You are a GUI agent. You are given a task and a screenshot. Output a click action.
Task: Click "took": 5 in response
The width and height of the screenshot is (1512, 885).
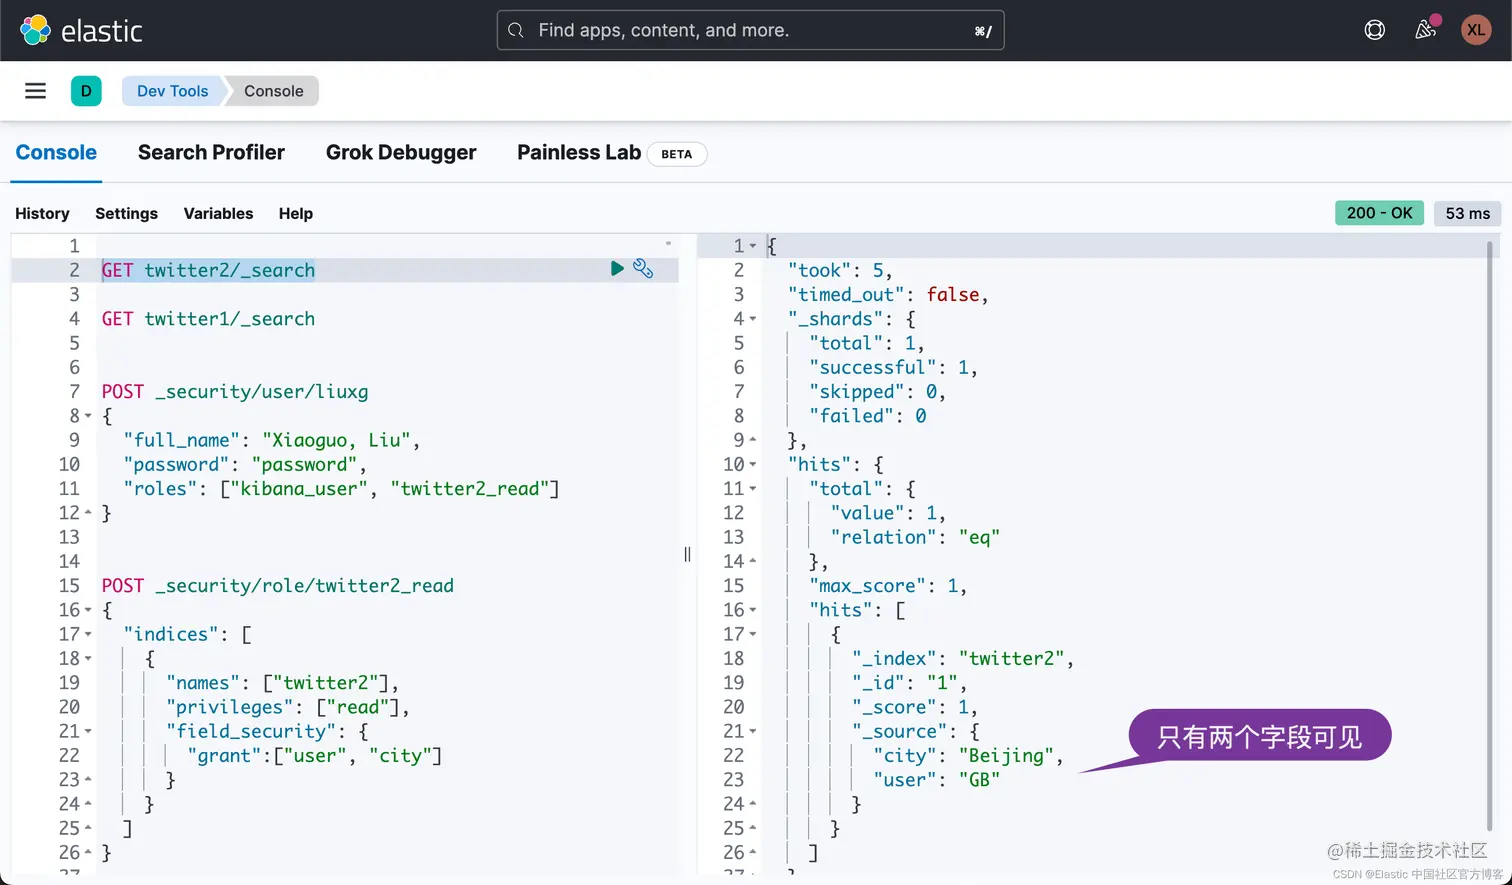pos(840,270)
